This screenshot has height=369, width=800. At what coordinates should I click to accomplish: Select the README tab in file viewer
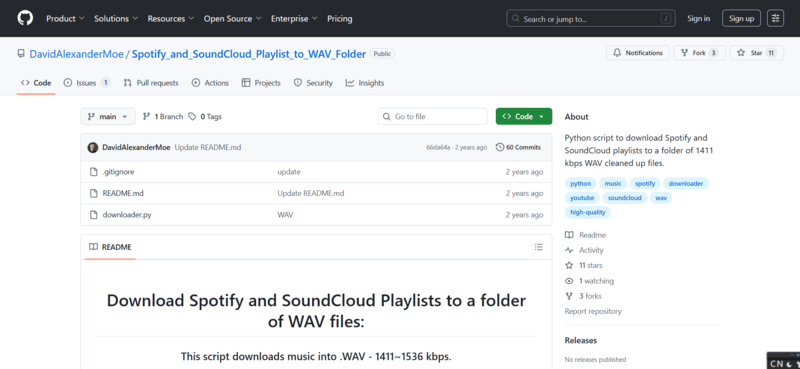pyautogui.click(x=110, y=247)
